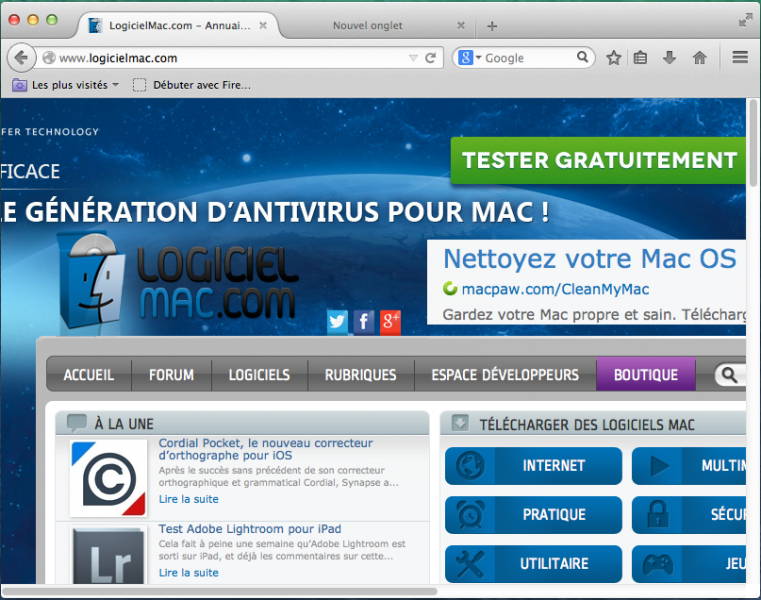Click the browser back arrow button
Image resolution: width=761 pixels, height=600 pixels.
click(x=21, y=58)
